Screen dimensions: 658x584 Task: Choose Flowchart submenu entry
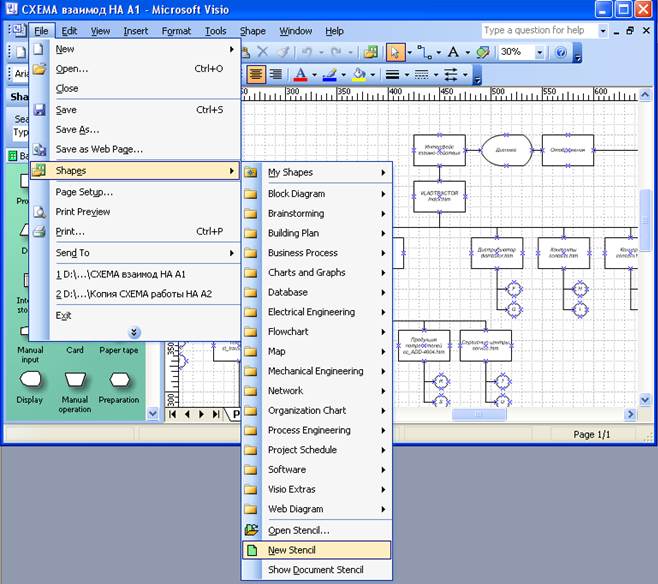(x=316, y=331)
